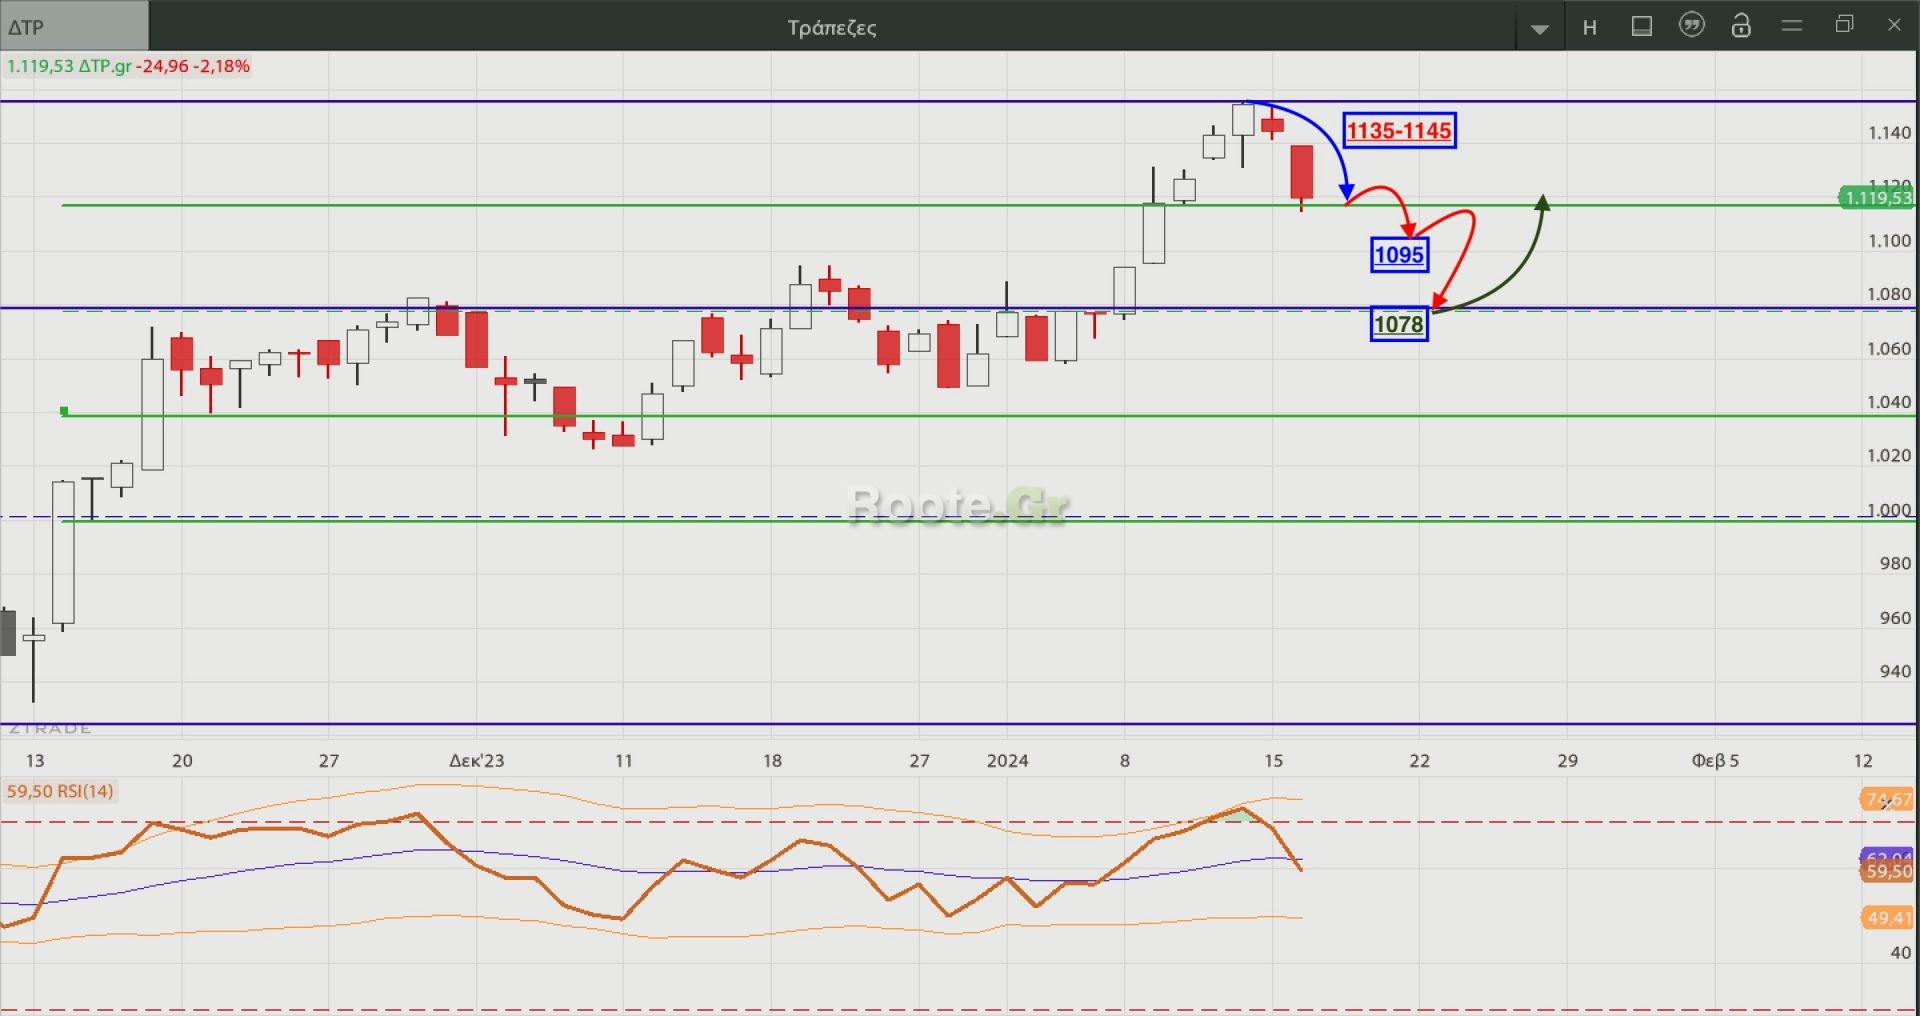
Task: Click the restore window icon
Action: point(1844,25)
